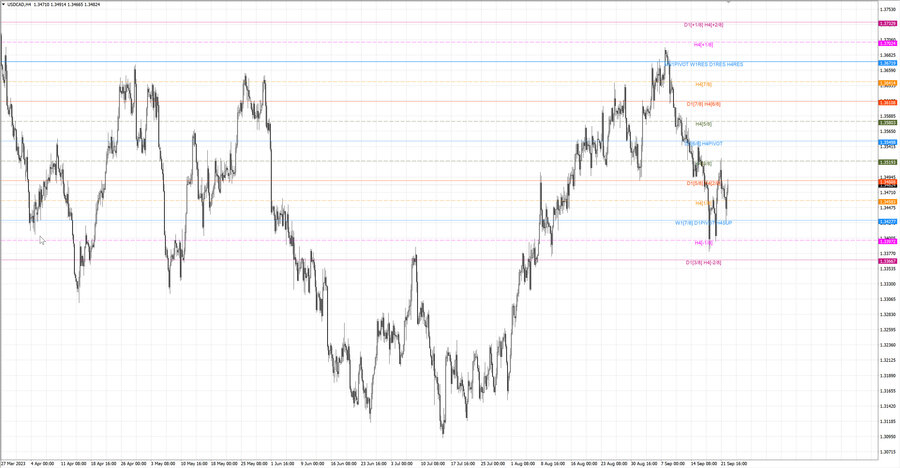Click the 1.33300 value on price scale
900x468 pixels.
click(887, 284)
